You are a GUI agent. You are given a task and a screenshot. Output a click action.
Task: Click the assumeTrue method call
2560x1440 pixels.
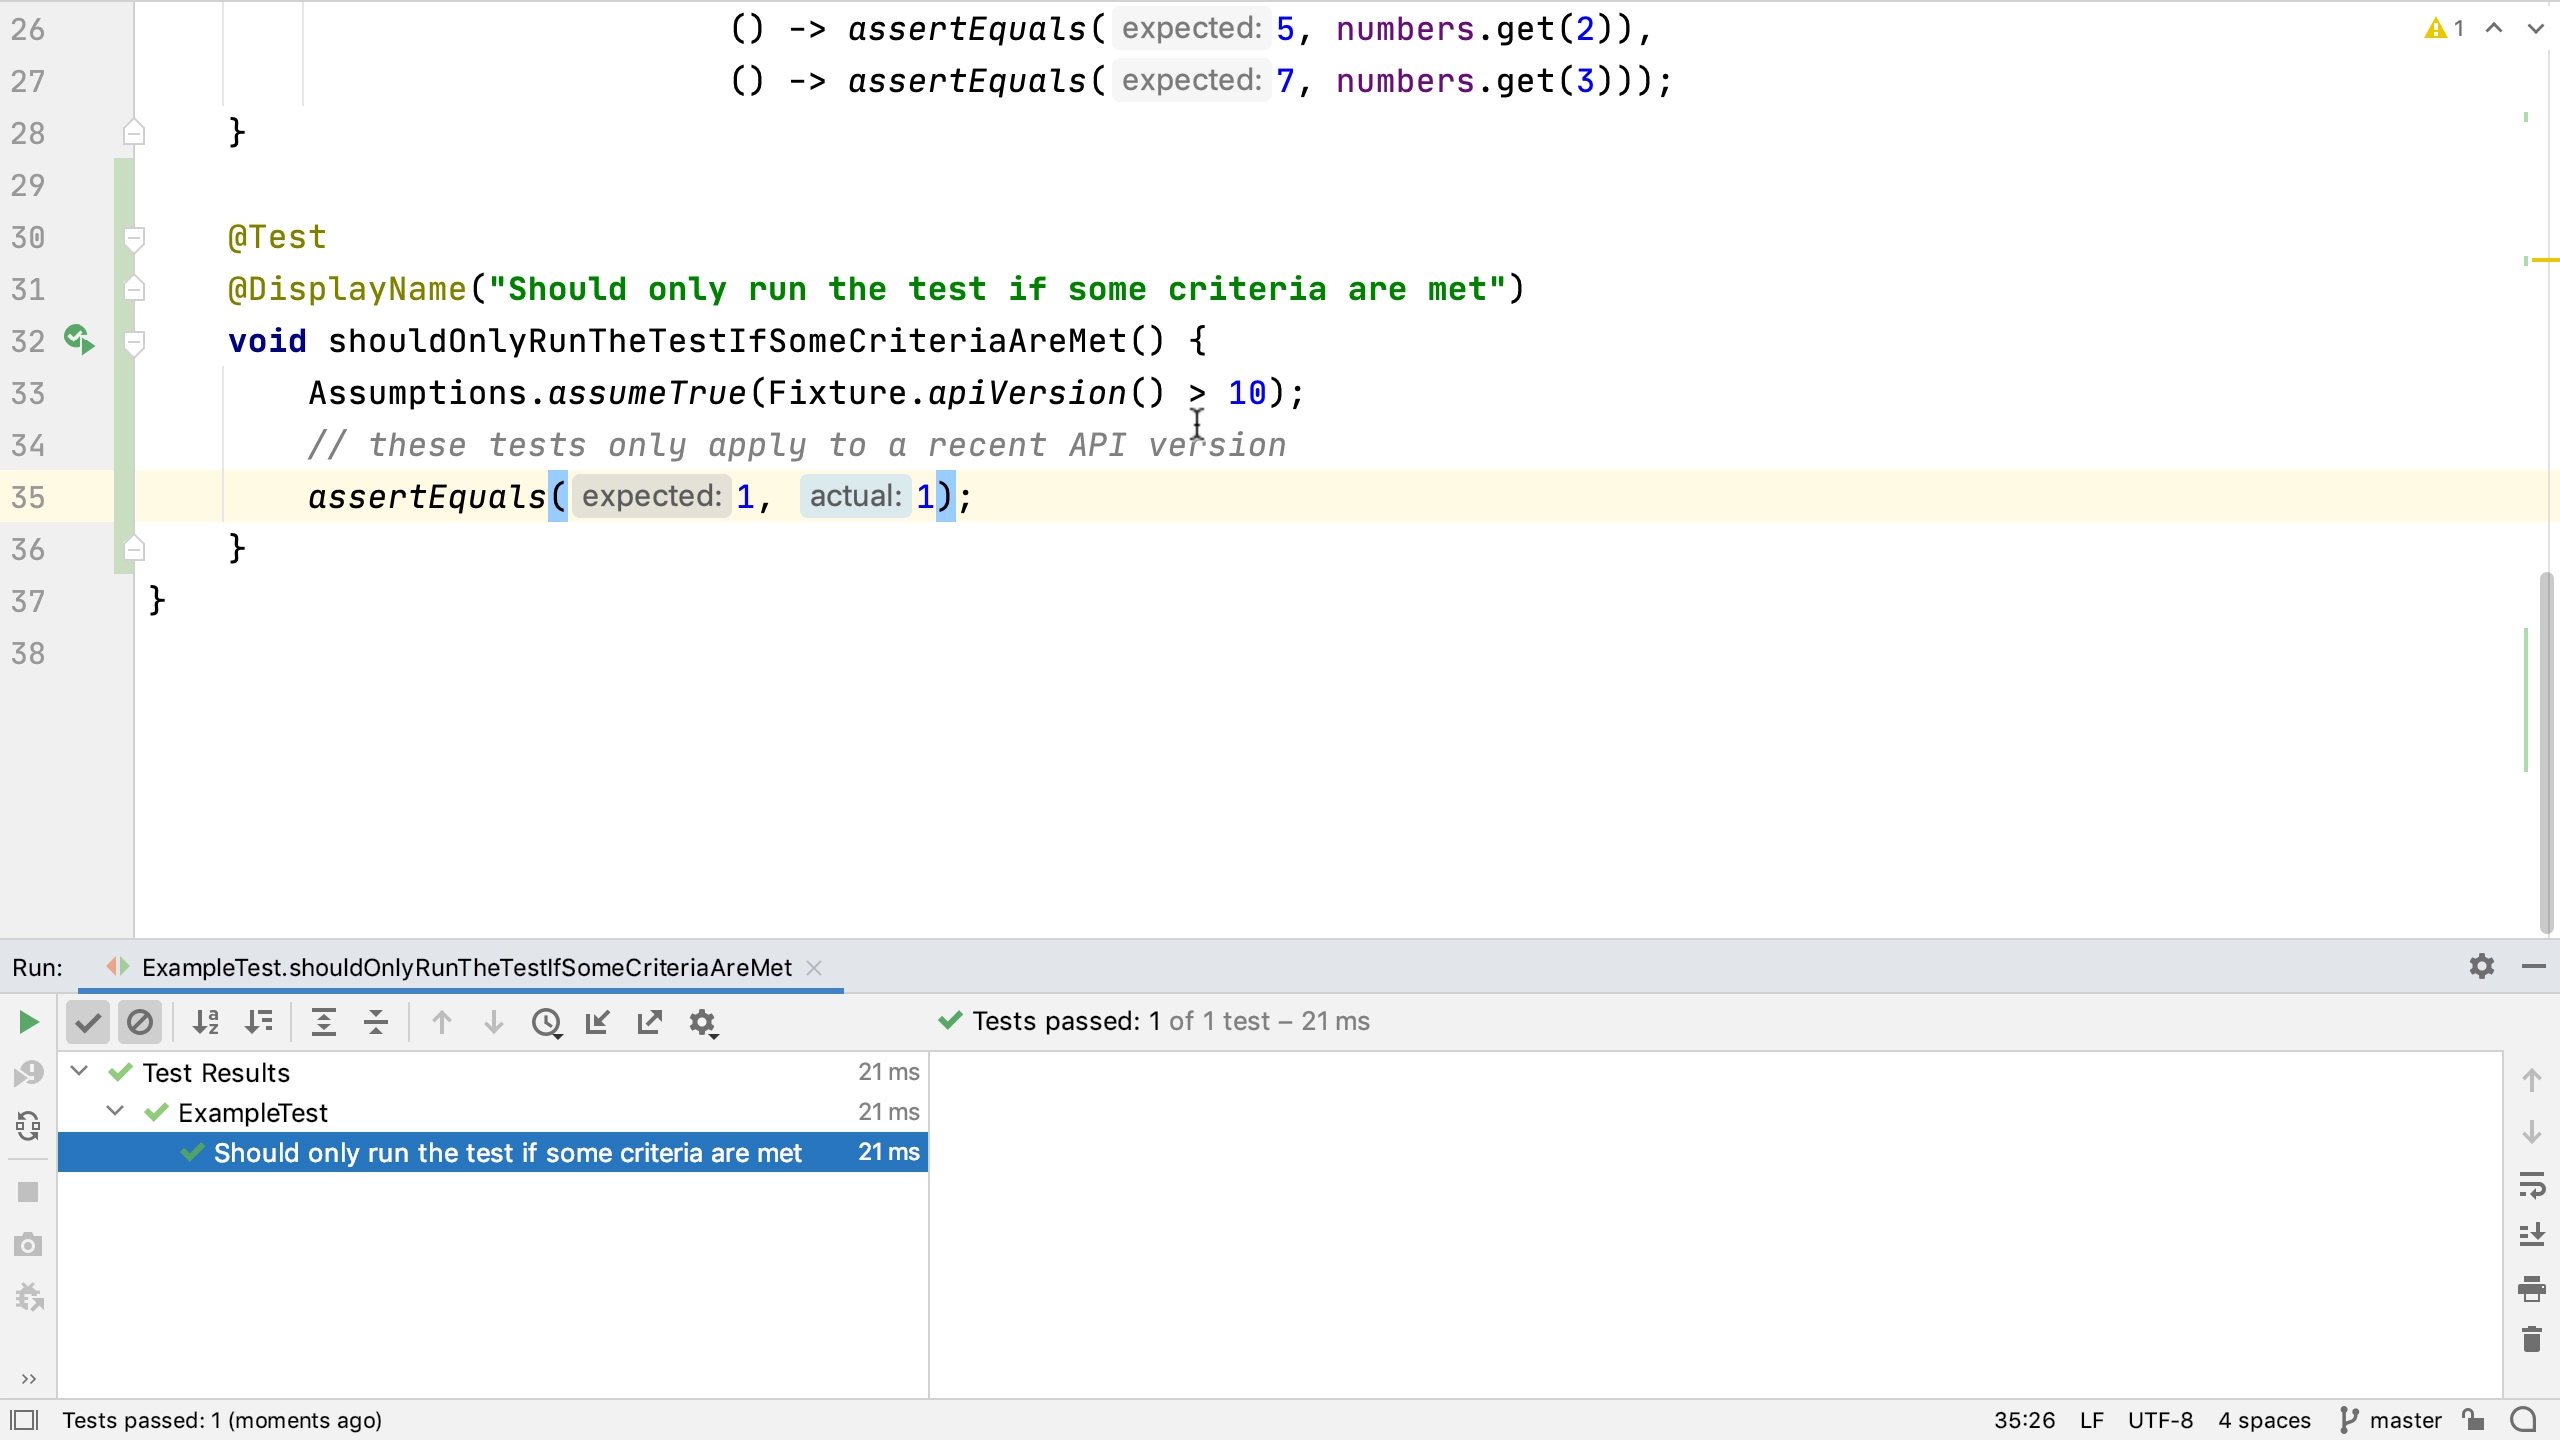646,393
